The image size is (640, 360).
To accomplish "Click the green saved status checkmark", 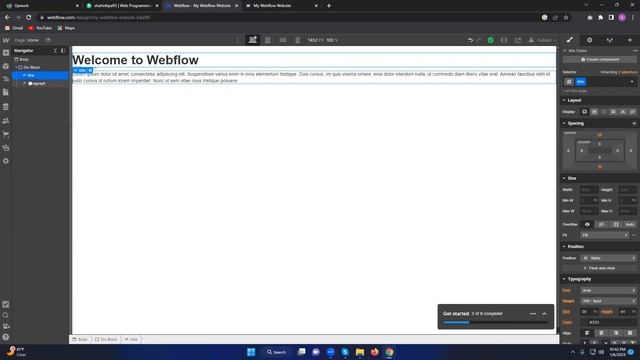I will [491, 40].
